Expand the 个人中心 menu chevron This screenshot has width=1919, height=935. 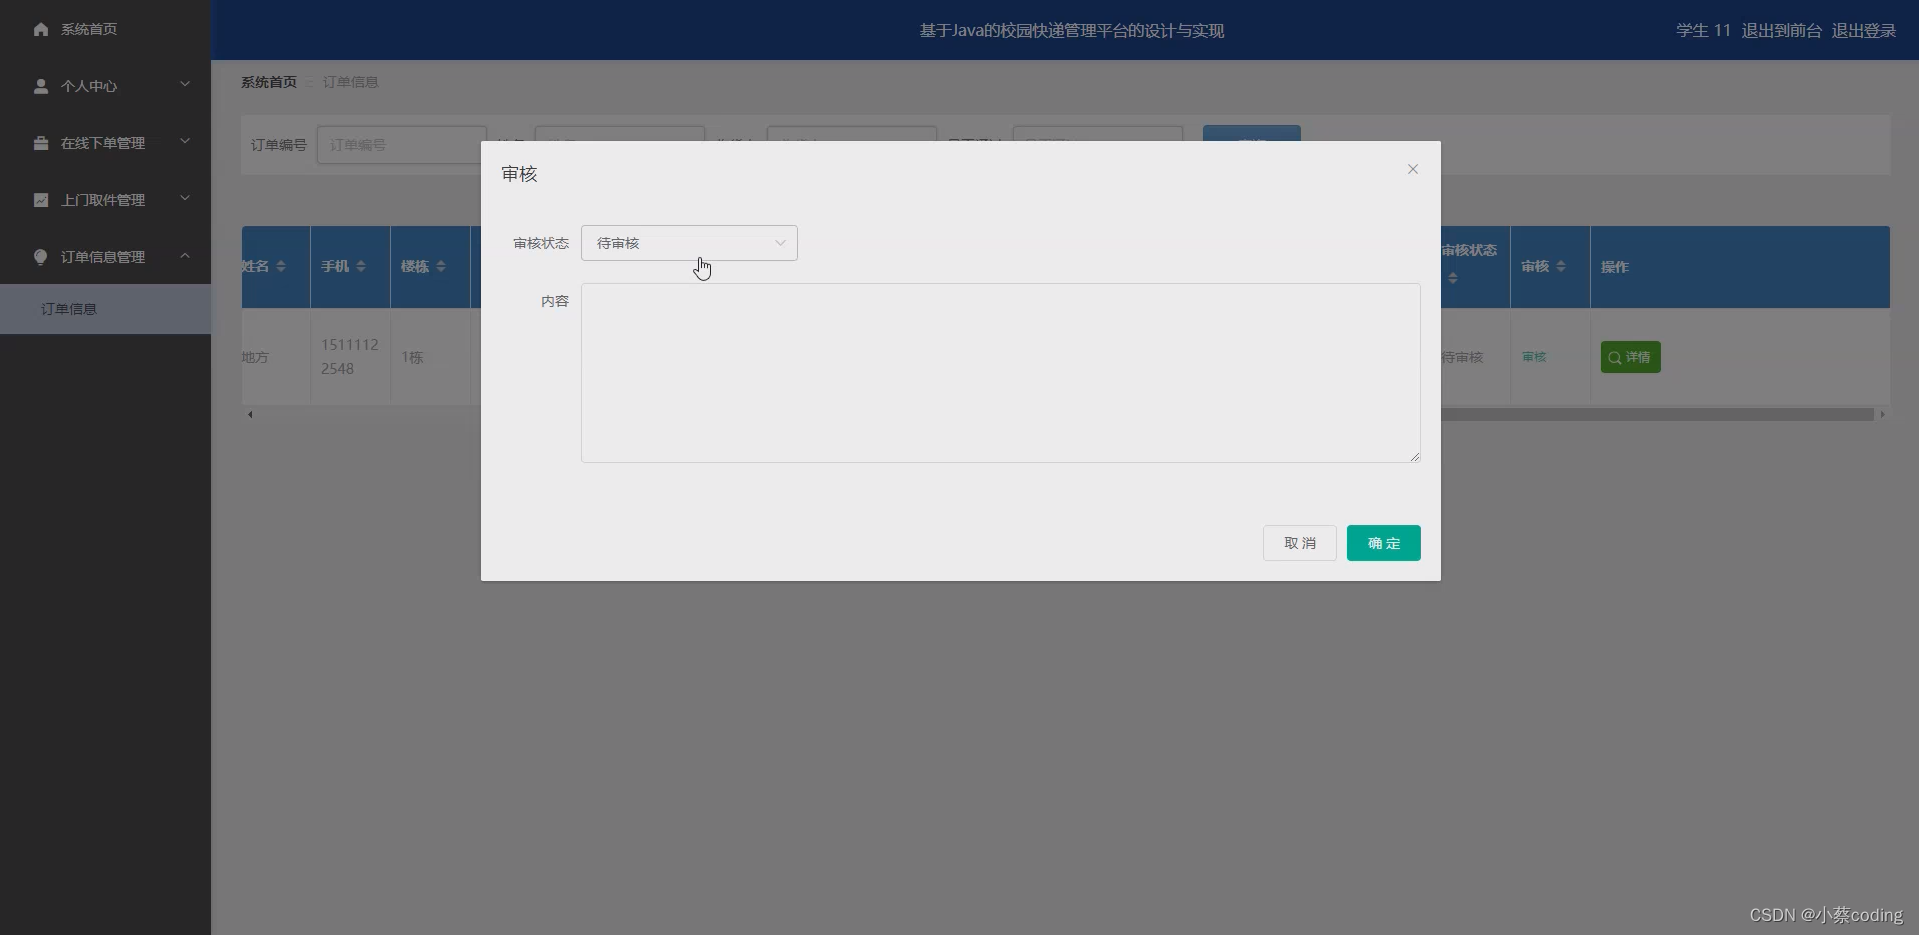(185, 85)
